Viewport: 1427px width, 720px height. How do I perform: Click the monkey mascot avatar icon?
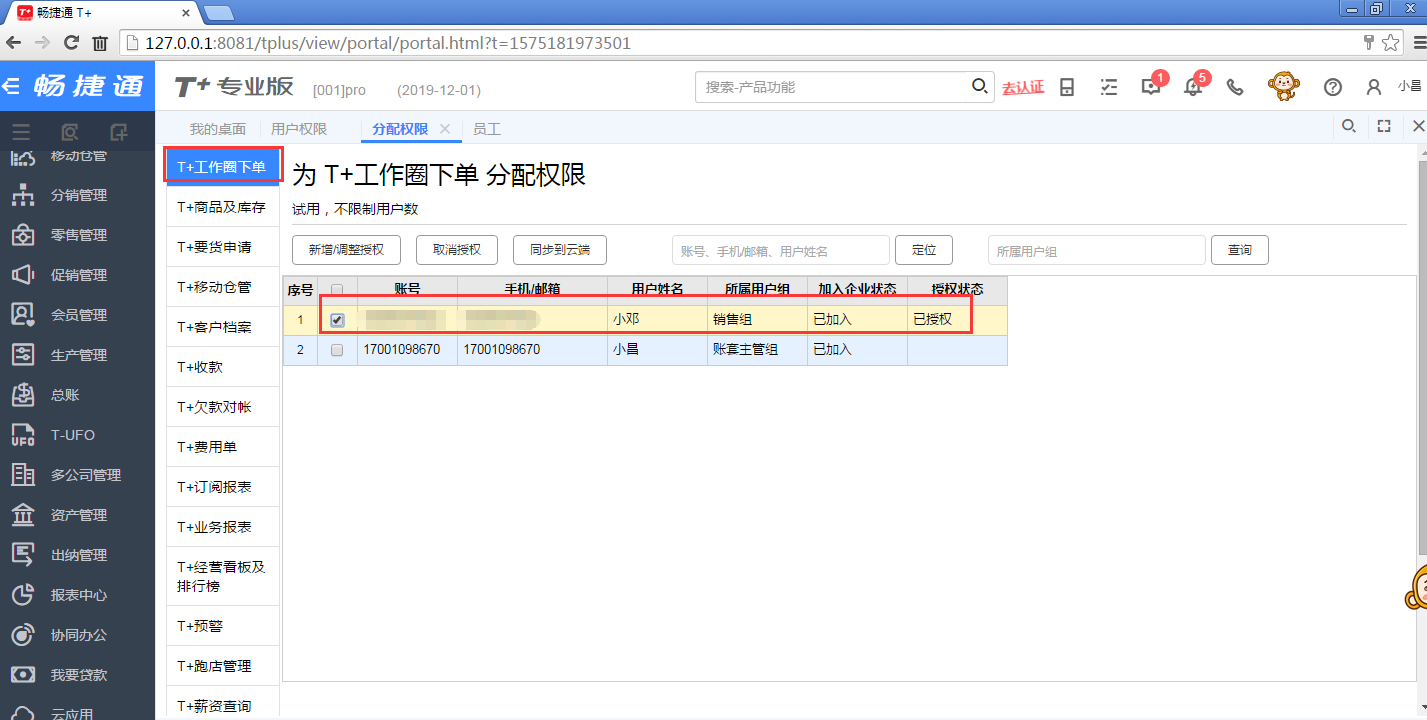[x=1283, y=87]
